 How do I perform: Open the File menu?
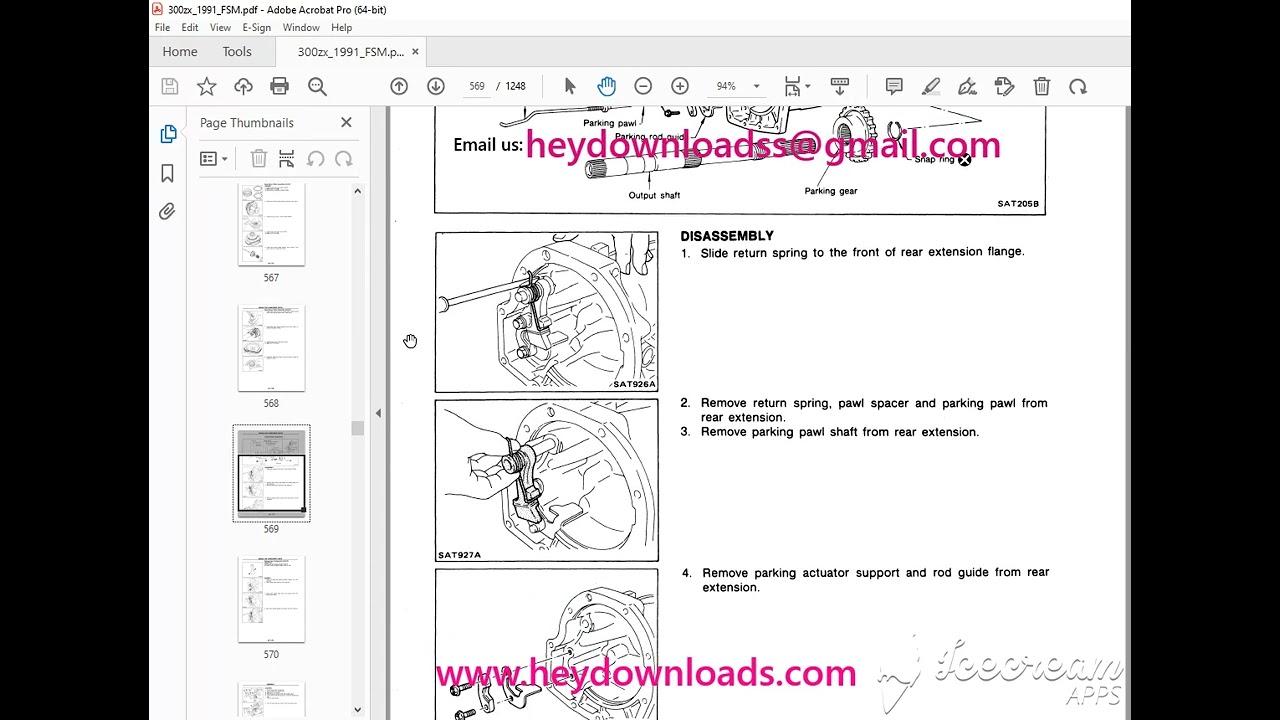click(162, 28)
